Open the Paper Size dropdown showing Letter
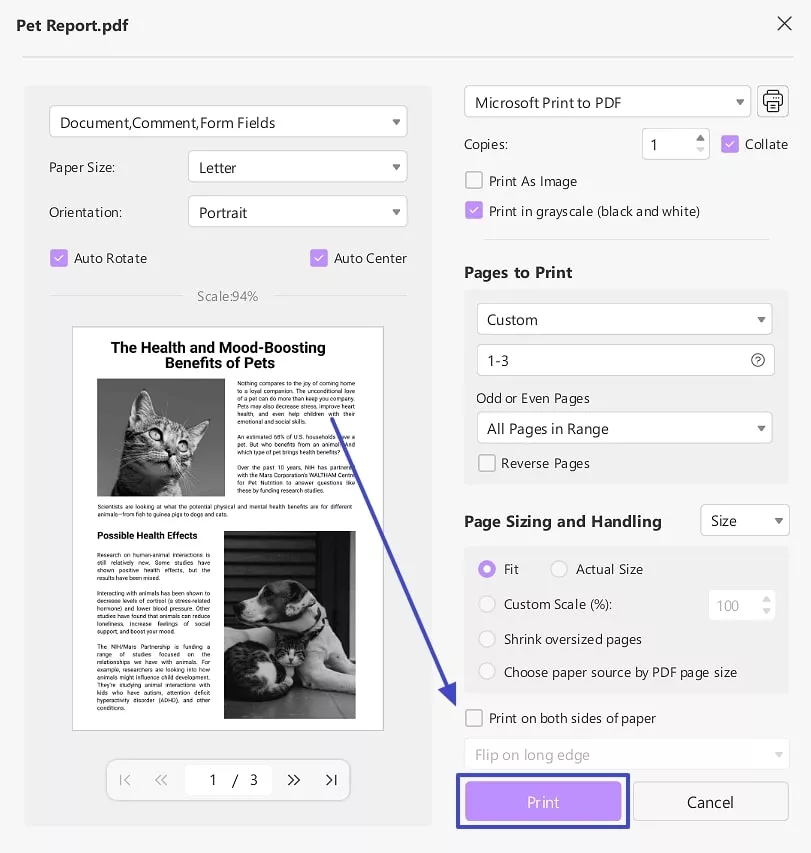Image resolution: width=811 pixels, height=853 pixels. [297, 167]
